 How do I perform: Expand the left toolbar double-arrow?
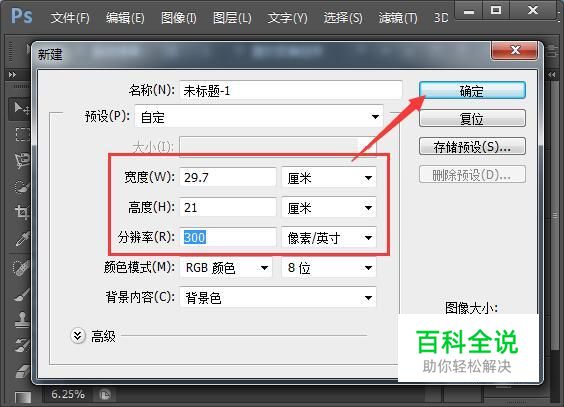coord(12,75)
